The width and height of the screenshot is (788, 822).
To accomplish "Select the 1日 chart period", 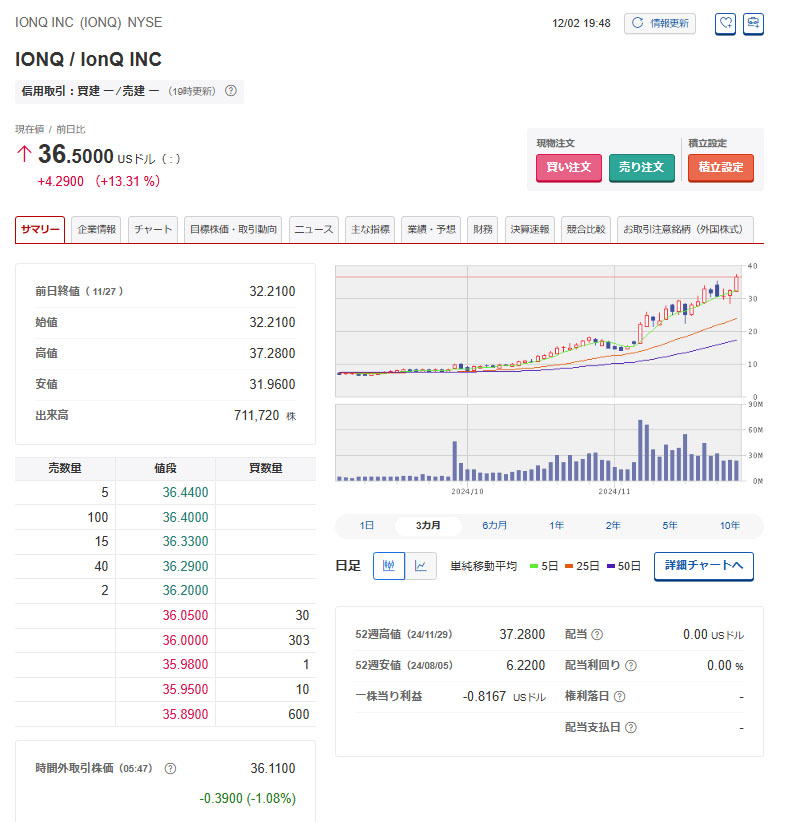I will pyautogui.click(x=367, y=525).
